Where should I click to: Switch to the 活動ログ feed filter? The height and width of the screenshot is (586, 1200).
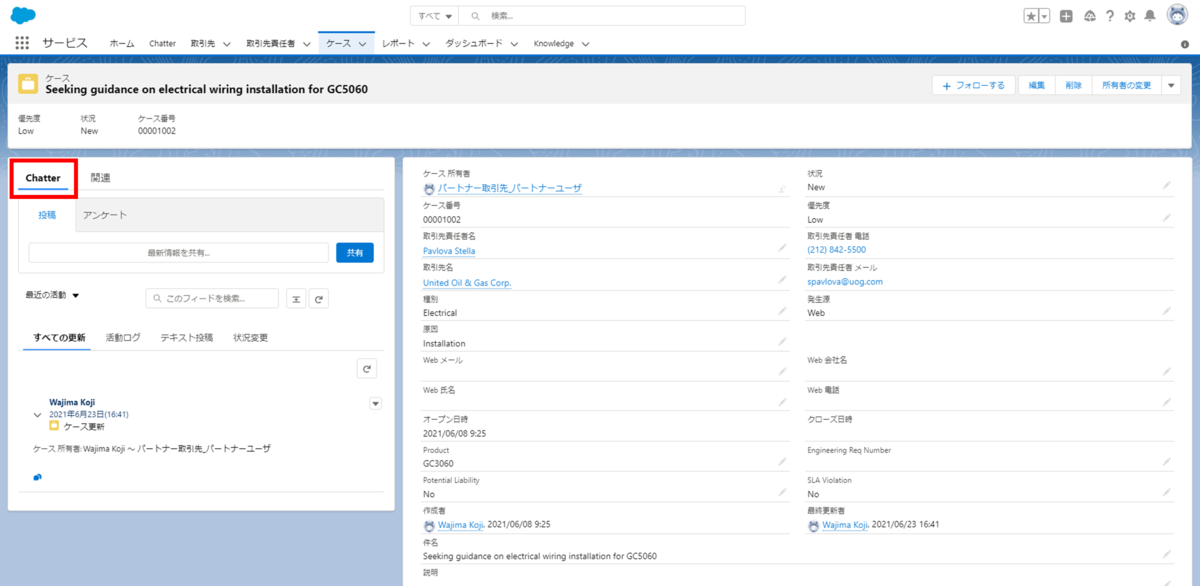(123, 338)
